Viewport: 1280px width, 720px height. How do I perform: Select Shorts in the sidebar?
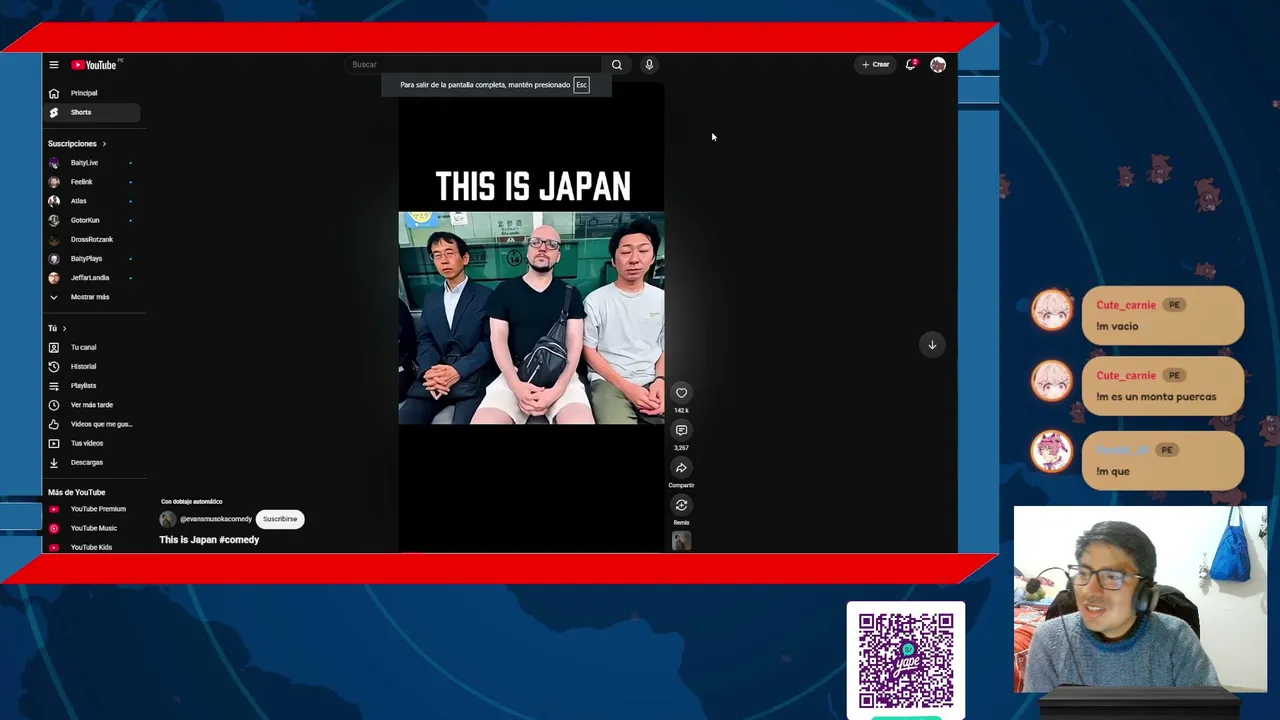[x=92, y=112]
